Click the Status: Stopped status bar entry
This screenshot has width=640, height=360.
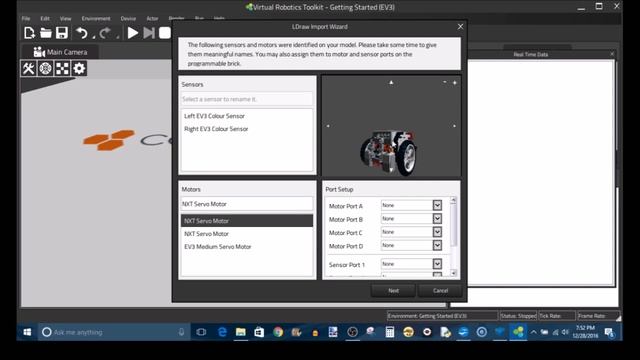(x=518, y=316)
